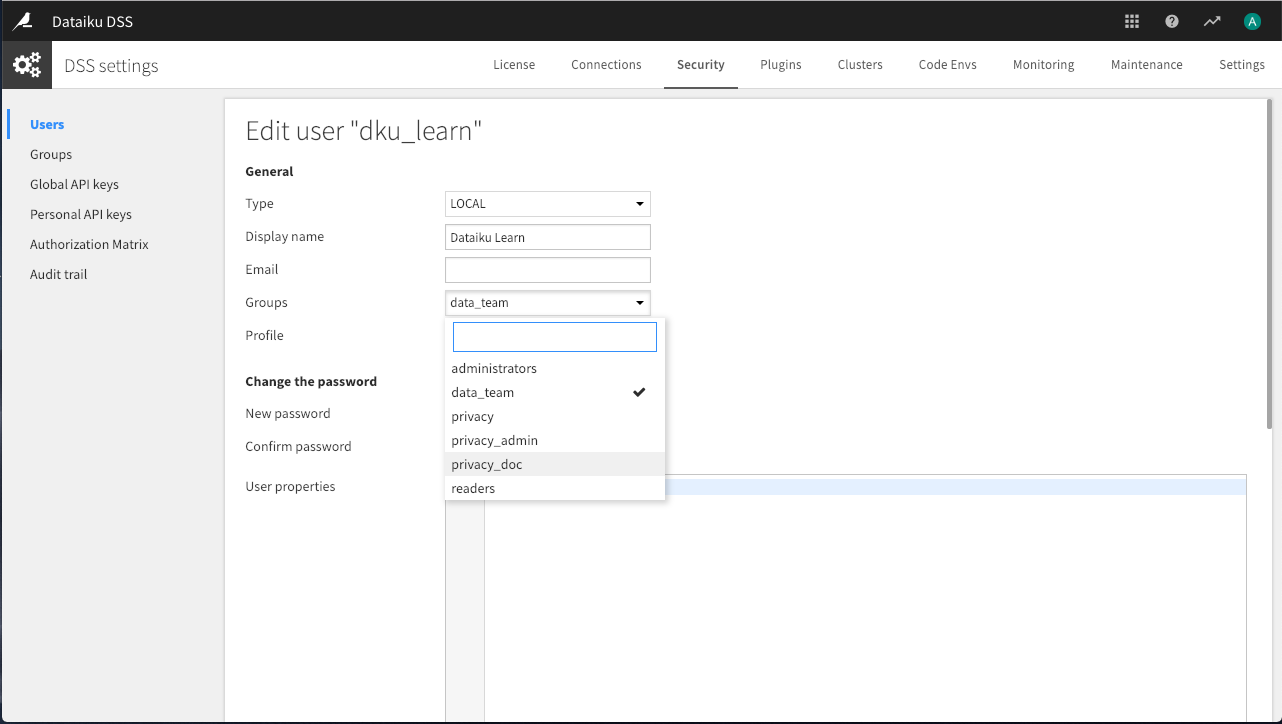Click the empty Email field

pyautogui.click(x=548, y=270)
